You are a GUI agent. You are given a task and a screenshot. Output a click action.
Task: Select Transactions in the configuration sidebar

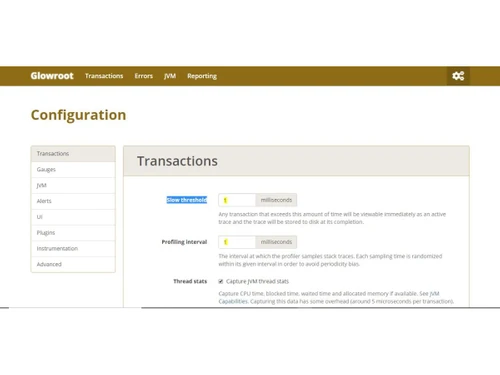click(73, 154)
